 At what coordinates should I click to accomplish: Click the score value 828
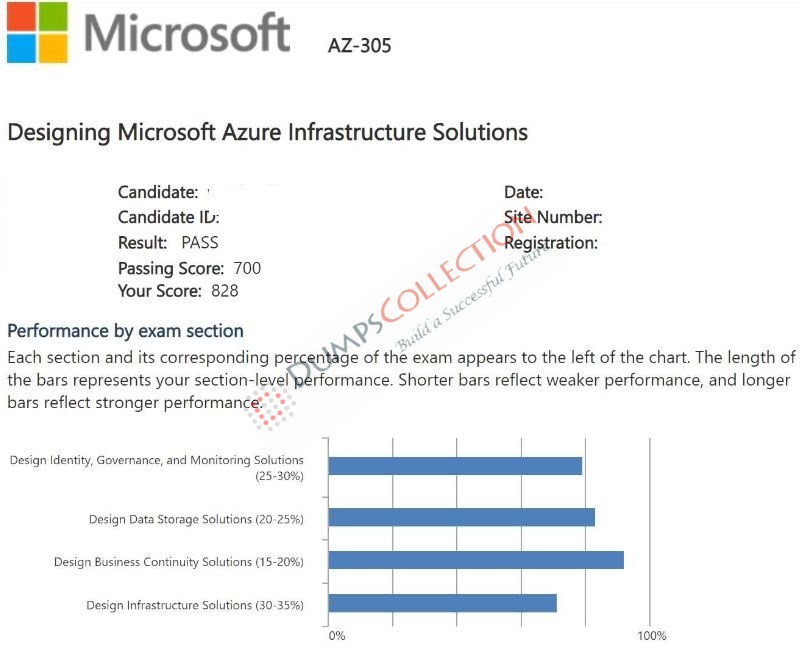(225, 291)
